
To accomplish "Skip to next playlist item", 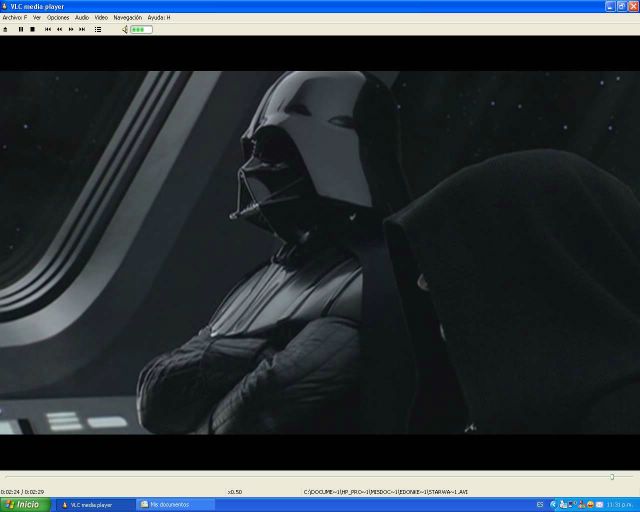I will click(x=82, y=29).
